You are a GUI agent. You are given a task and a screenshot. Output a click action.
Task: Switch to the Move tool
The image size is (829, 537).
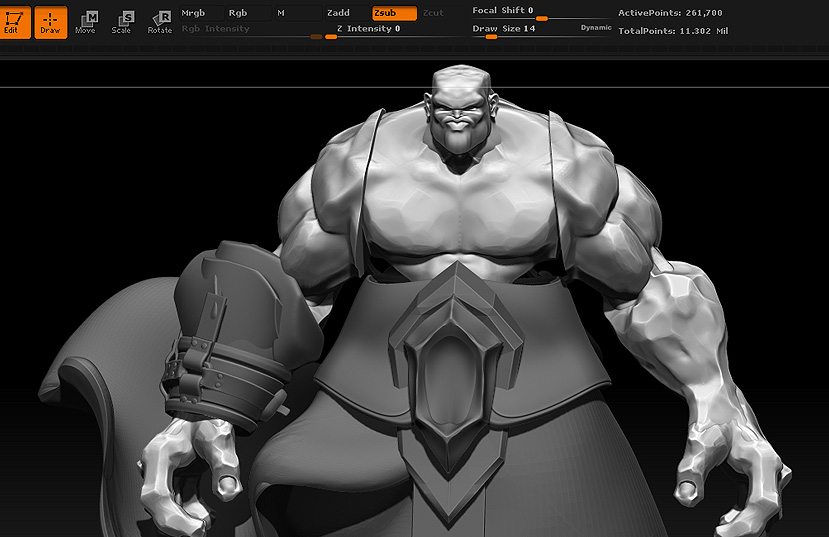[x=86, y=23]
